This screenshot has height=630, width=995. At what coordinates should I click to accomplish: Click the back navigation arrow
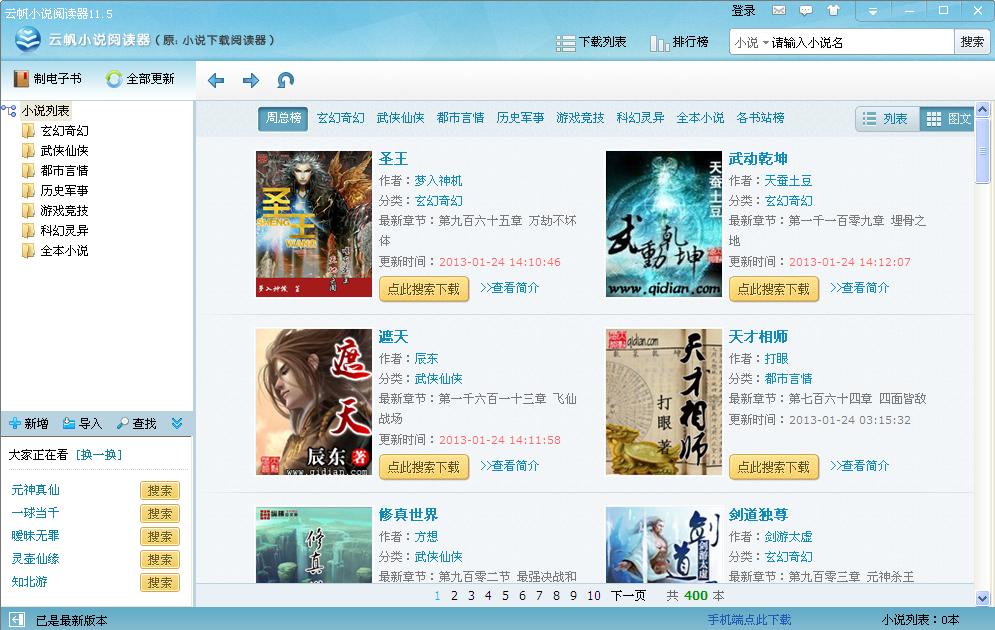(215, 80)
